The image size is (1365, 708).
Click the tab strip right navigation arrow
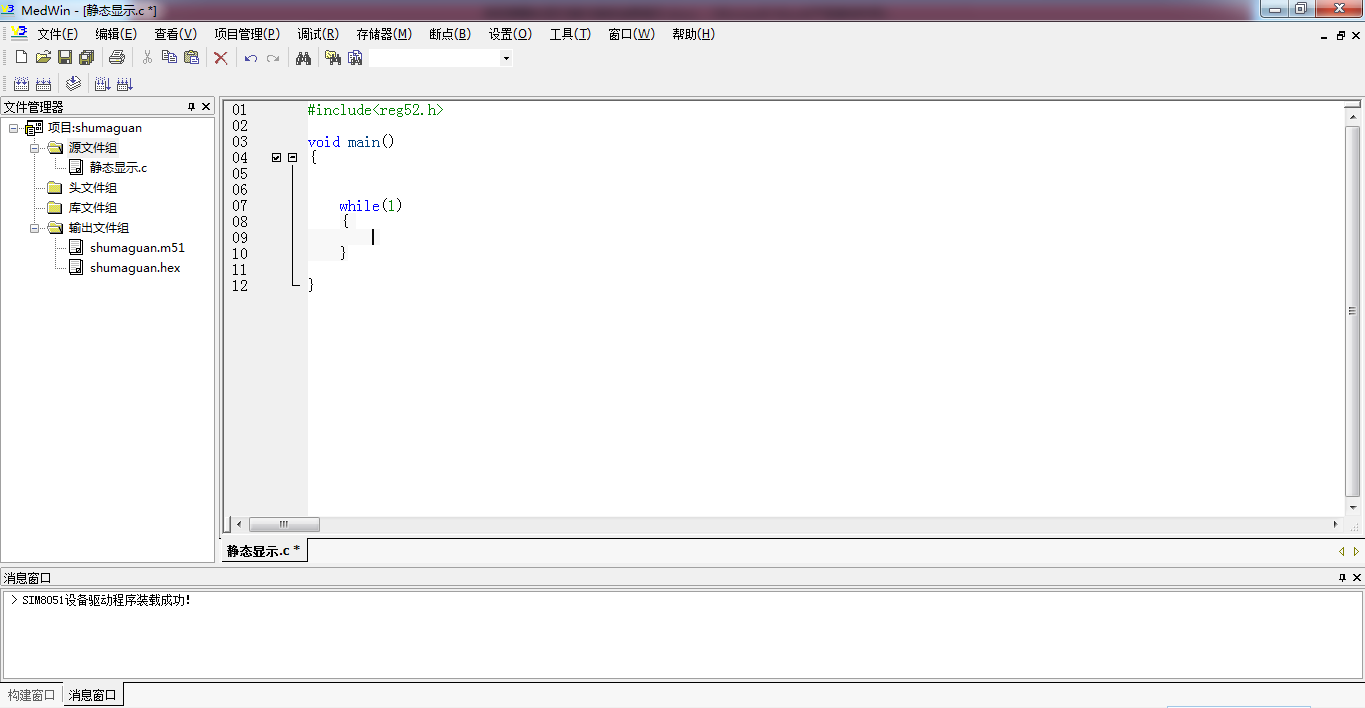tap(1356, 551)
